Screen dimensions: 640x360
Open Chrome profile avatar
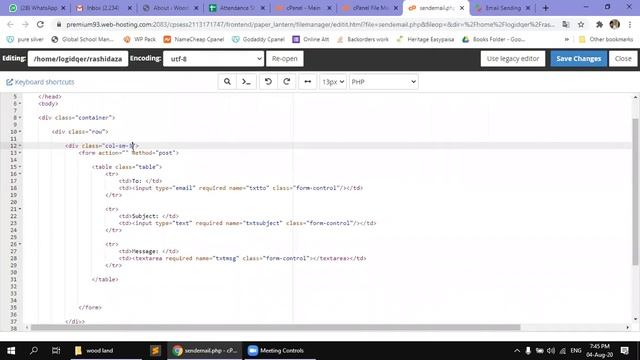point(614,24)
